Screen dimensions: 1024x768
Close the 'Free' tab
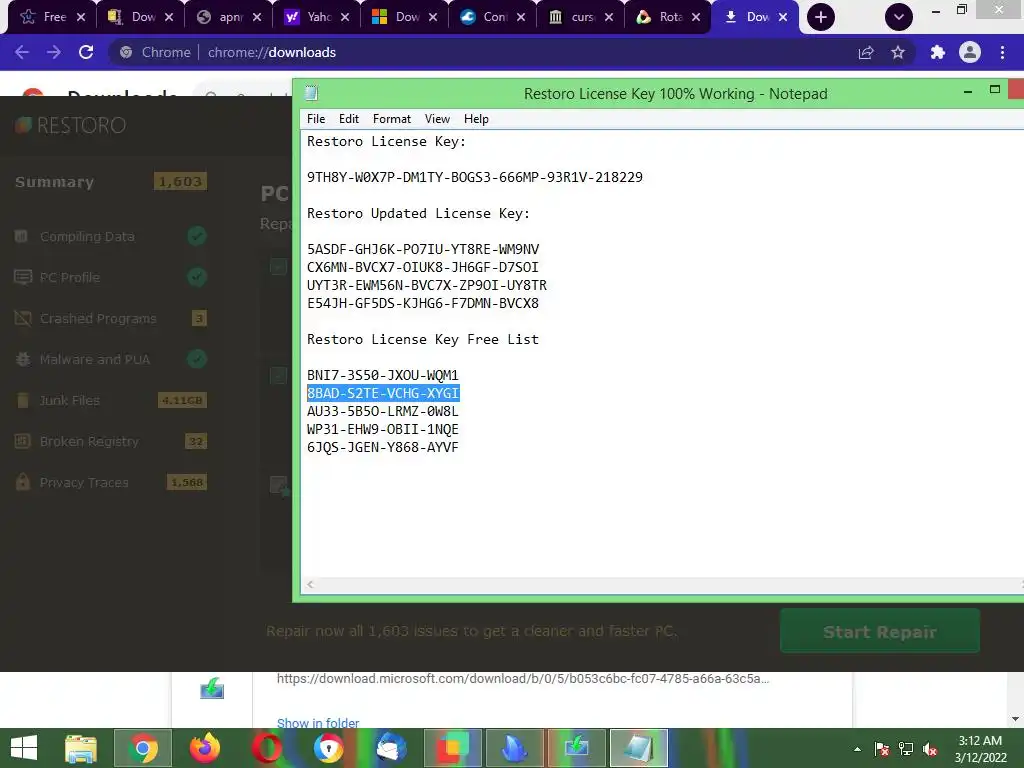81,17
